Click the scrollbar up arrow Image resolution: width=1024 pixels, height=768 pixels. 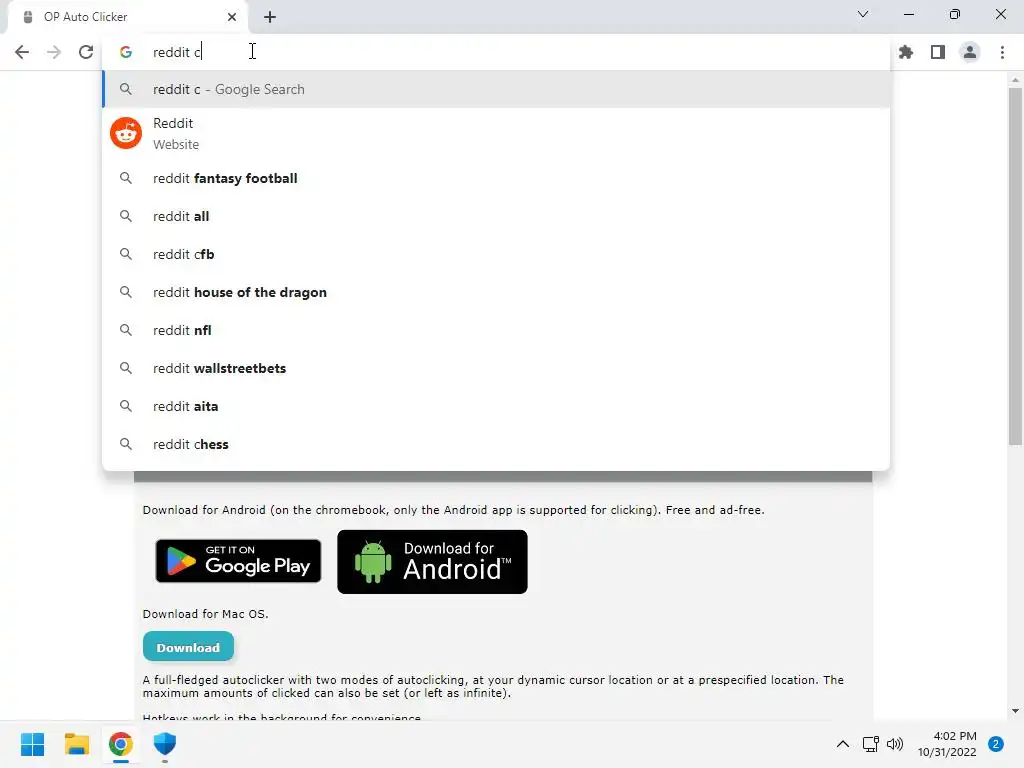click(x=1015, y=80)
